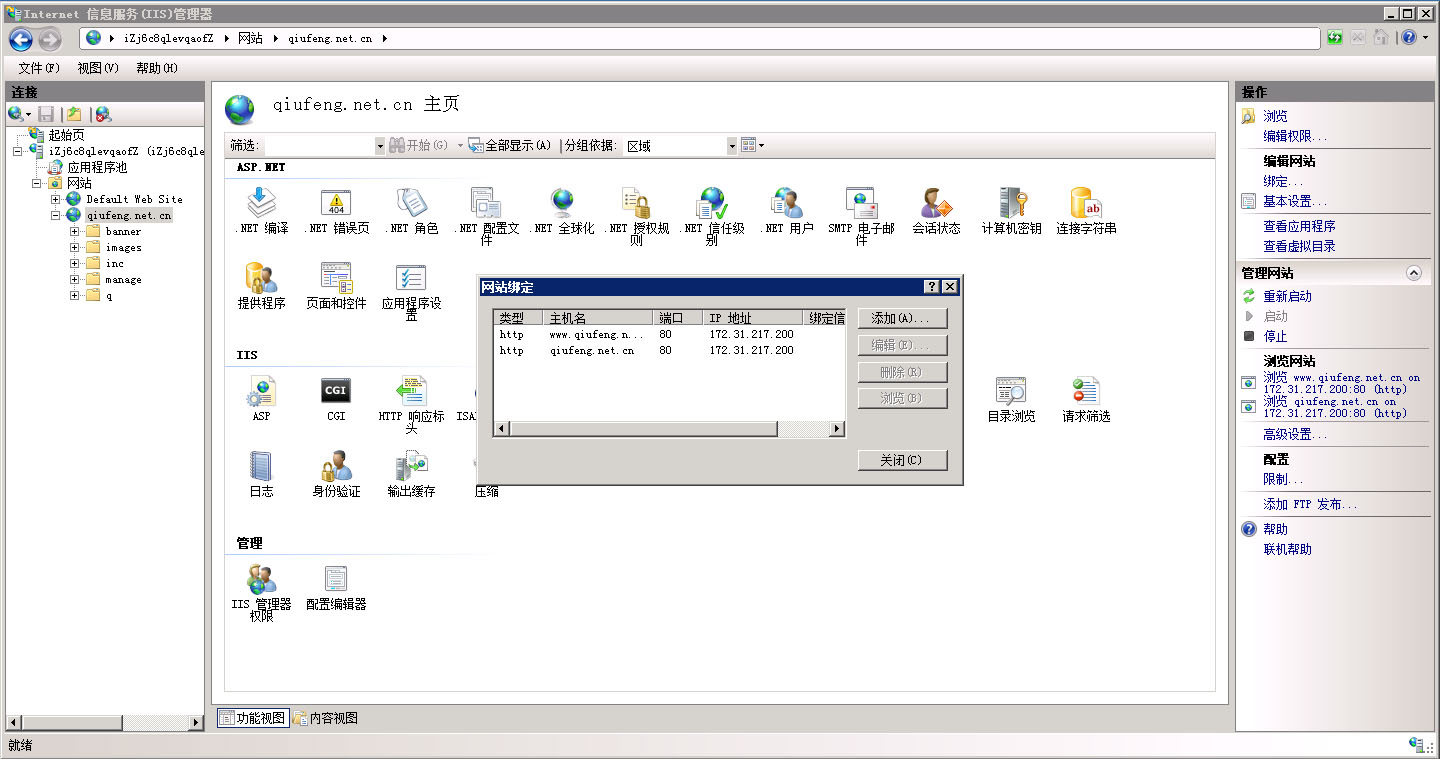
Task: Click 添加(A)... in the bindings dialog
Action: [902, 318]
